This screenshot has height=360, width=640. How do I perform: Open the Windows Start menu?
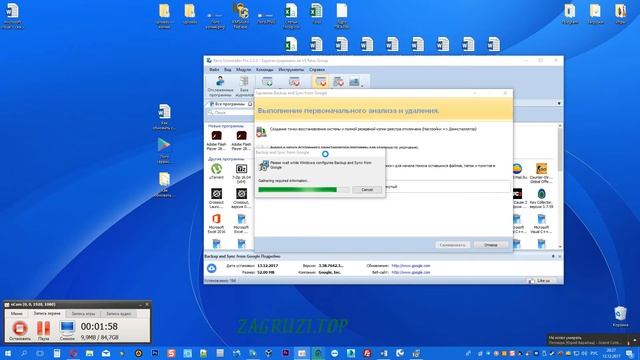(x=7, y=353)
